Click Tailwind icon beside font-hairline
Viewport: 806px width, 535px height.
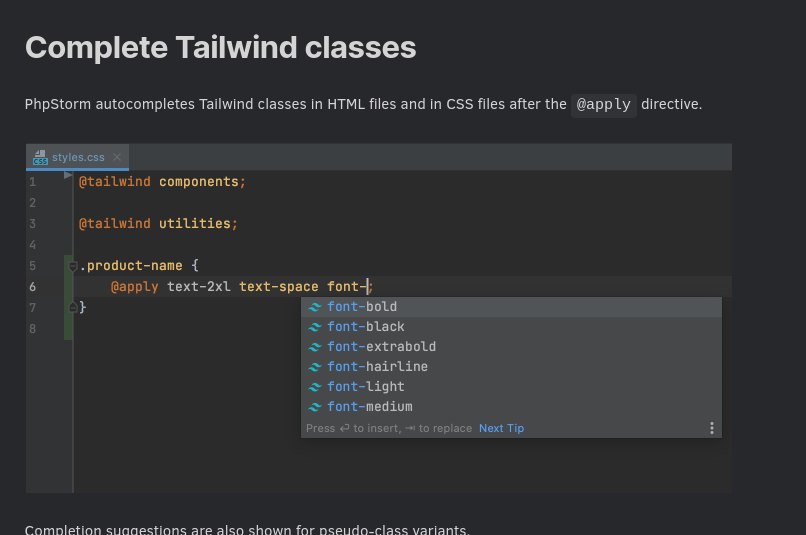click(315, 367)
